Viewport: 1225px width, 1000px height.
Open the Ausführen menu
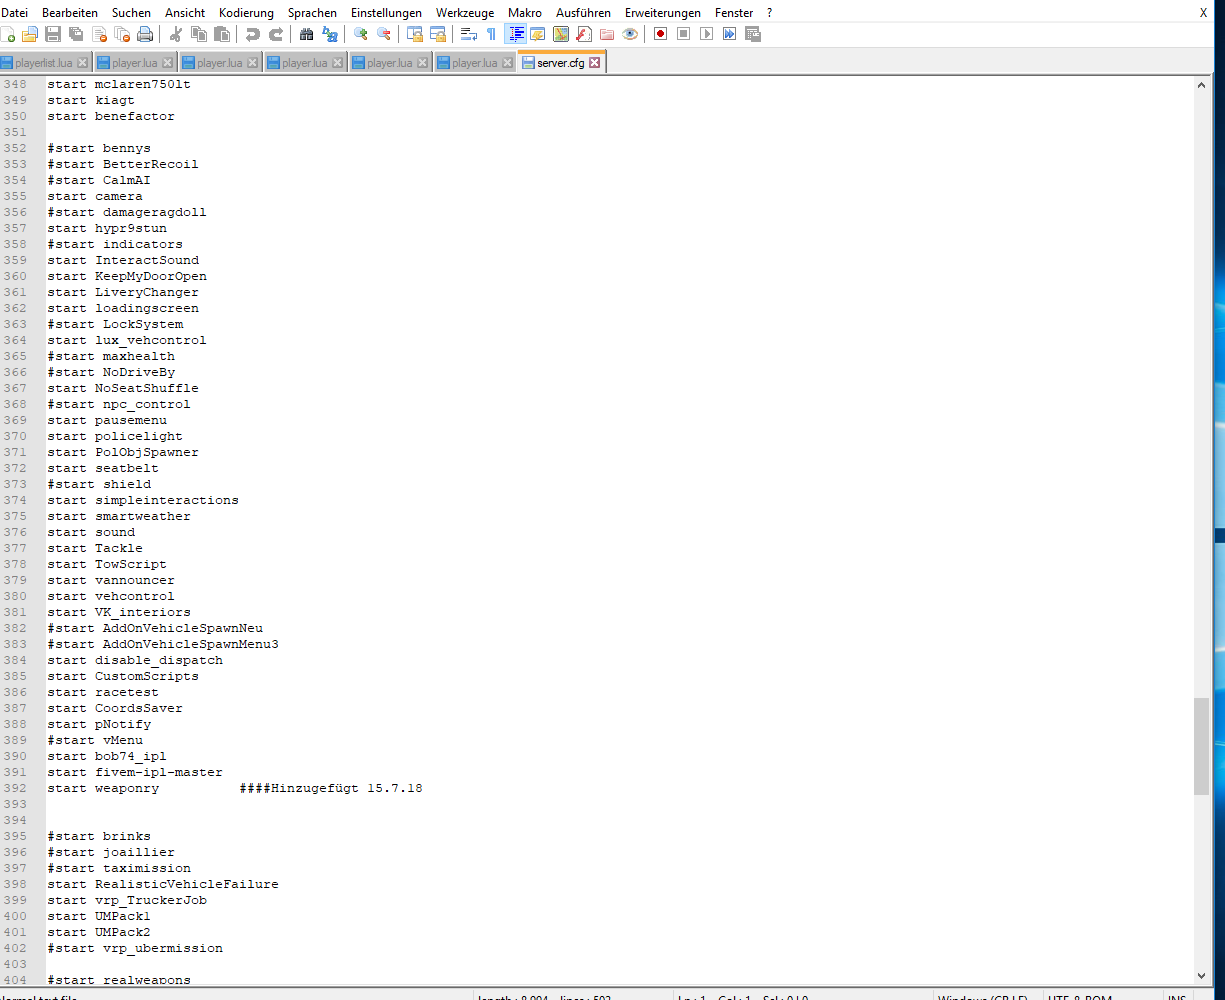pos(583,13)
